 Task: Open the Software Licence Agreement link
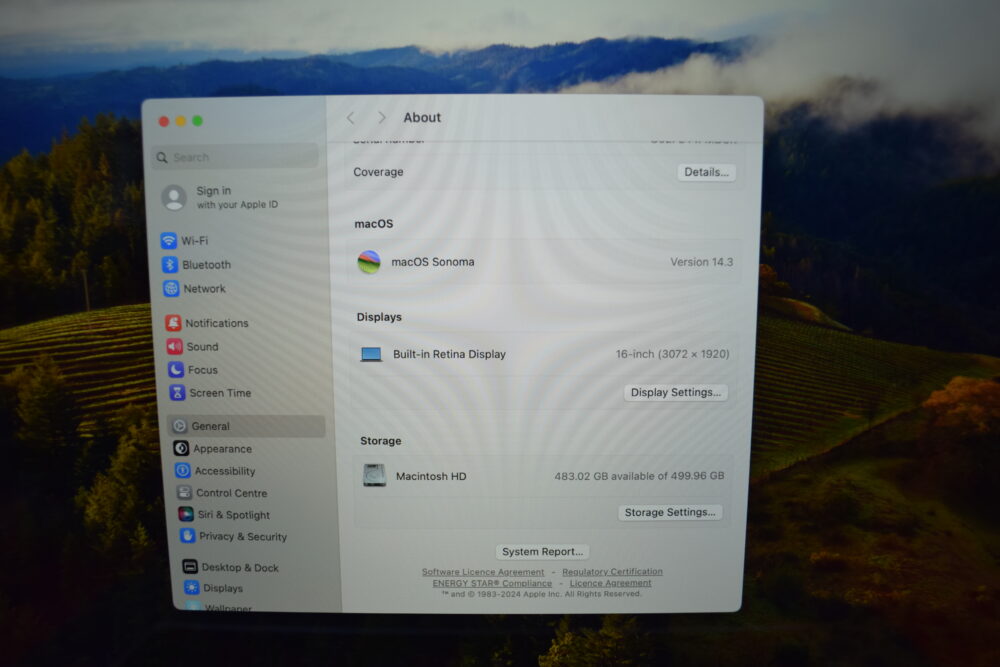(483, 572)
